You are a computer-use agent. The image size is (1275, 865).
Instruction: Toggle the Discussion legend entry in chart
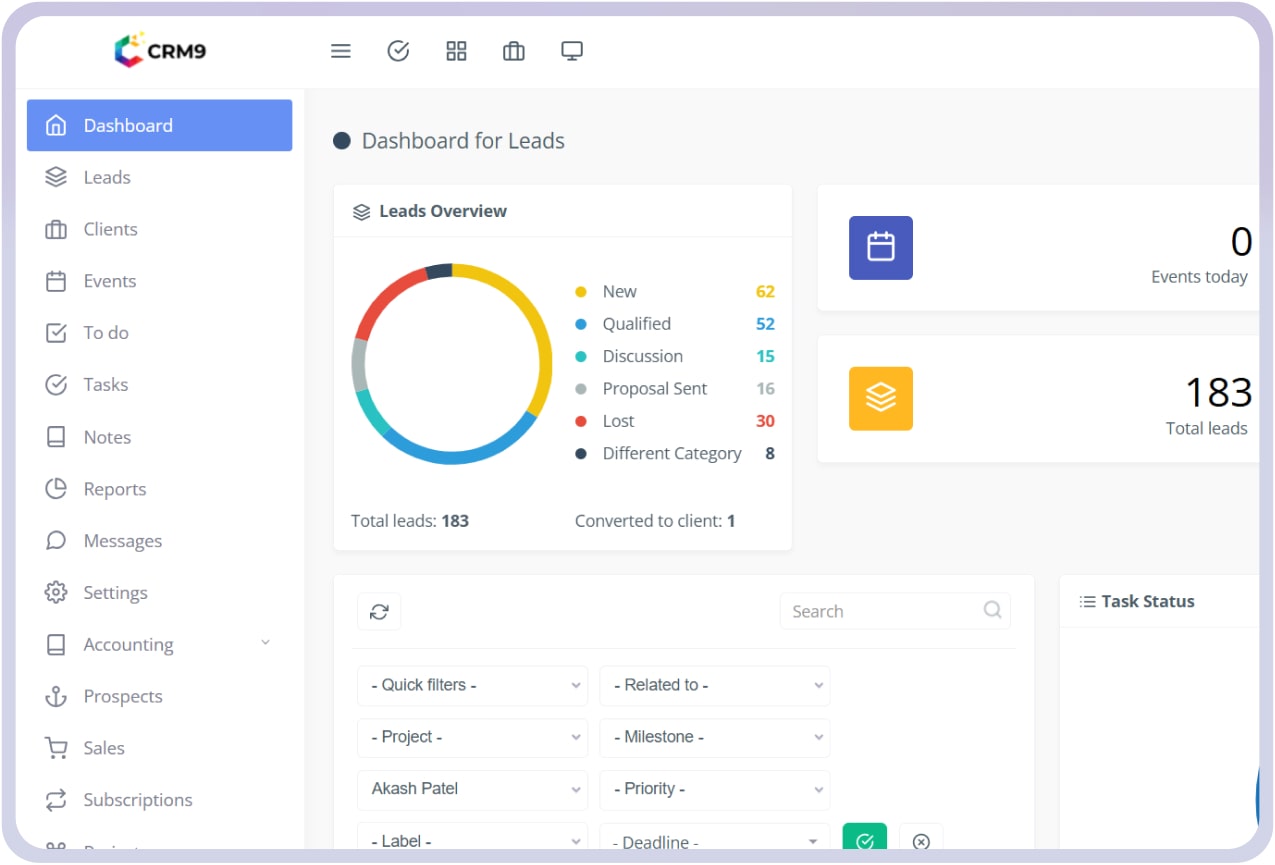coord(642,356)
